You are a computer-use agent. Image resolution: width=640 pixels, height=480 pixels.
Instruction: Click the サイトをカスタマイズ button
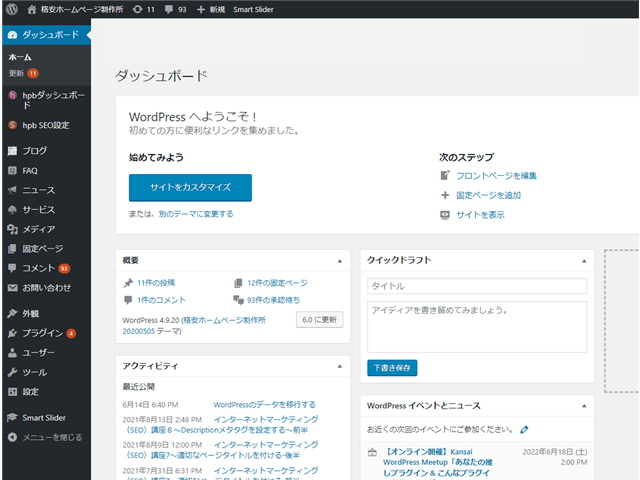click(x=190, y=188)
